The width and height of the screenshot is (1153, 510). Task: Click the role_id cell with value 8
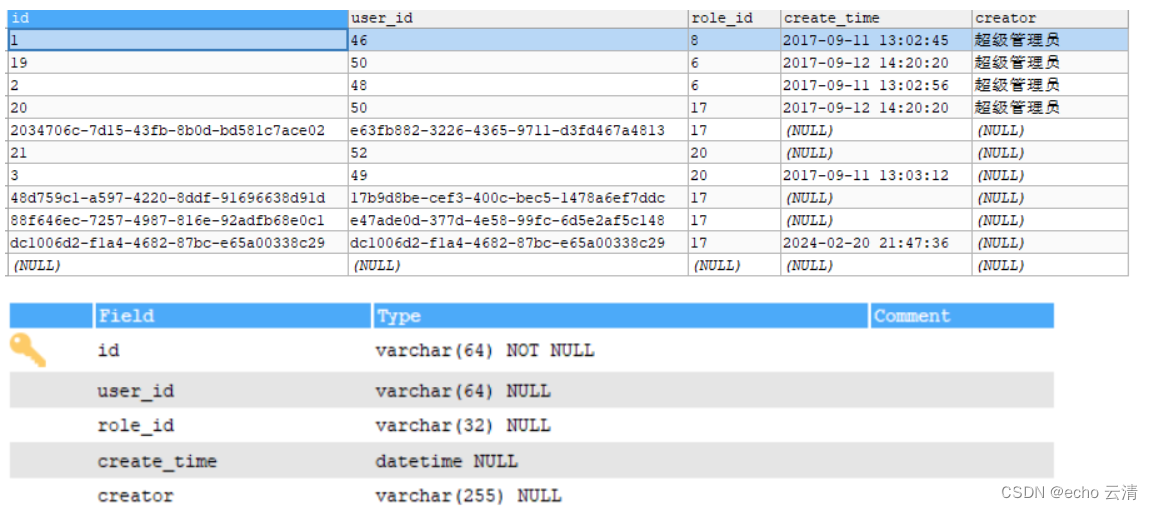point(734,40)
